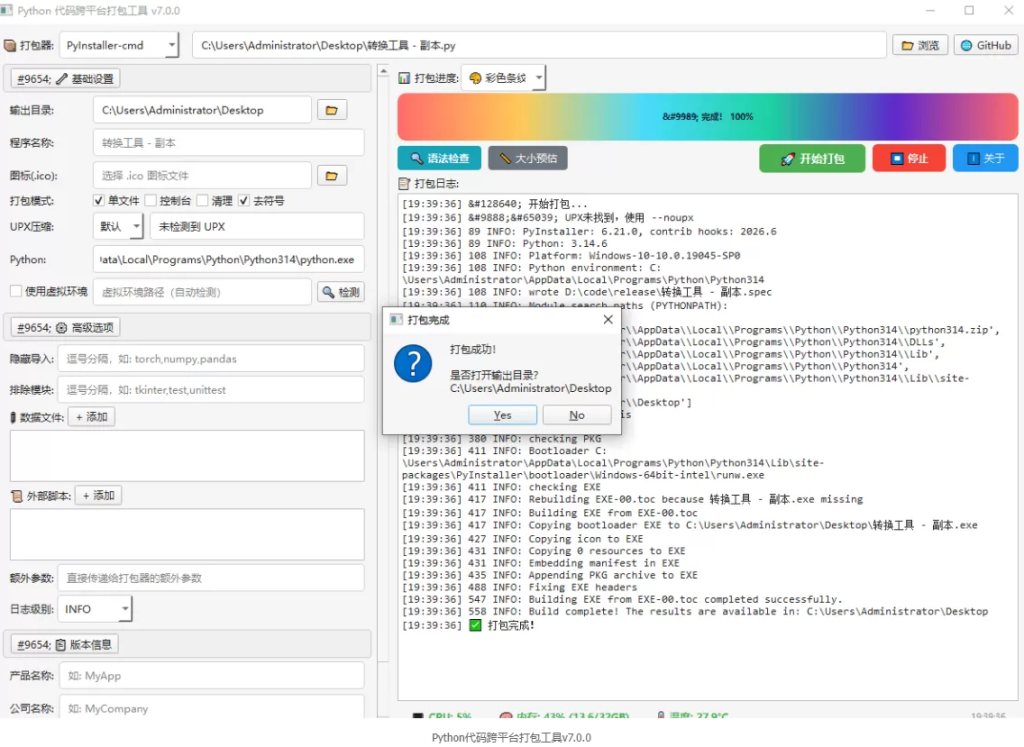Toggle the 控制台 checkbox
This screenshot has width=1024, height=747.
pyautogui.click(x=151, y=200)
